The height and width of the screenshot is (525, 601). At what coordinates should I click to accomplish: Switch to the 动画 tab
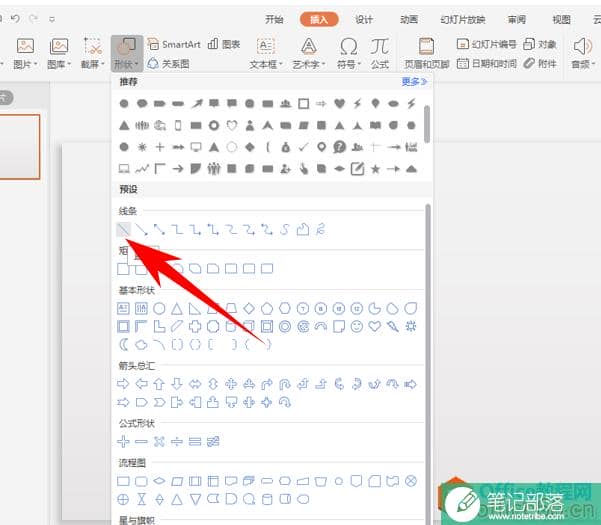tap(409, 19)
